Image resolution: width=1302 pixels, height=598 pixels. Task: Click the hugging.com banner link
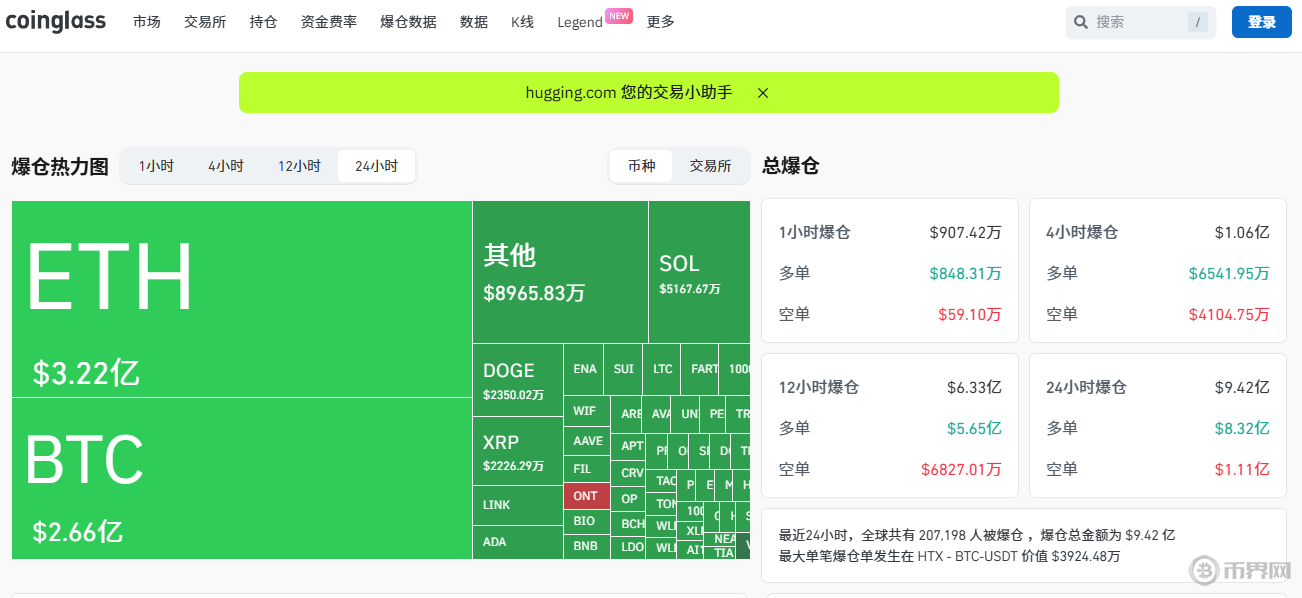click(629, 93)
